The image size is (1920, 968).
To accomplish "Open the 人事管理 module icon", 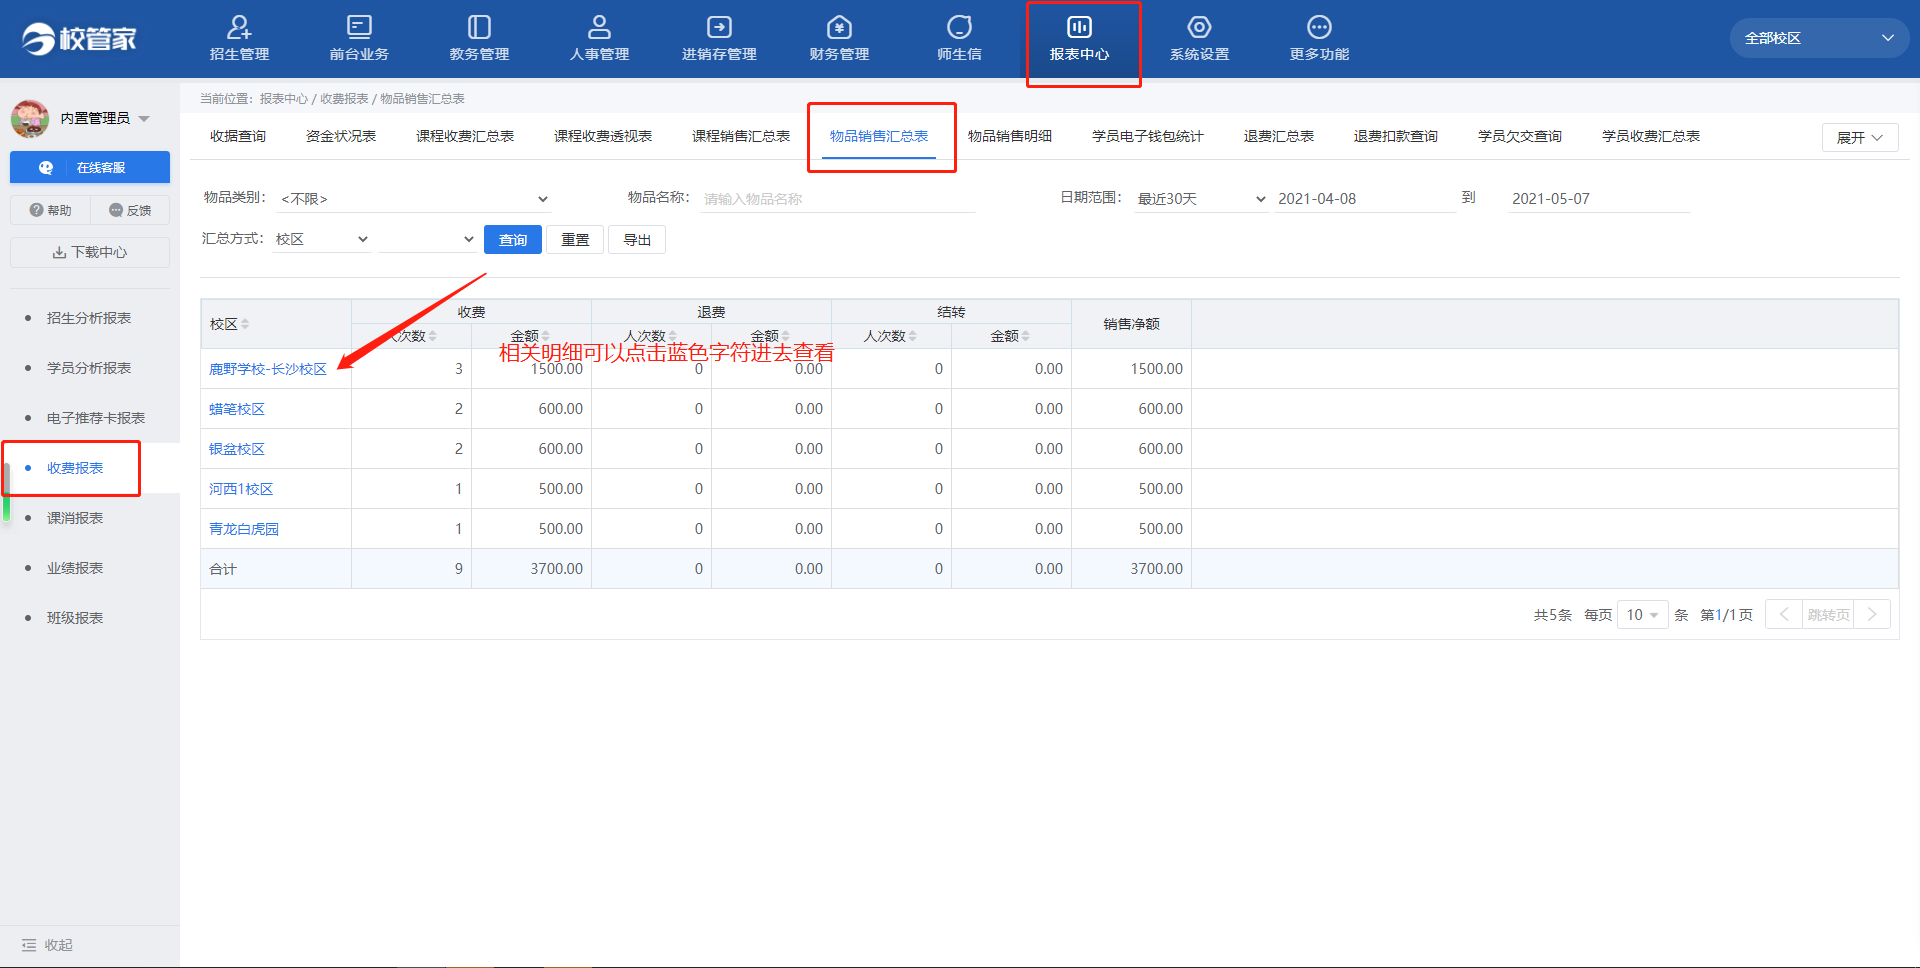I will click(x=599, y=27).
